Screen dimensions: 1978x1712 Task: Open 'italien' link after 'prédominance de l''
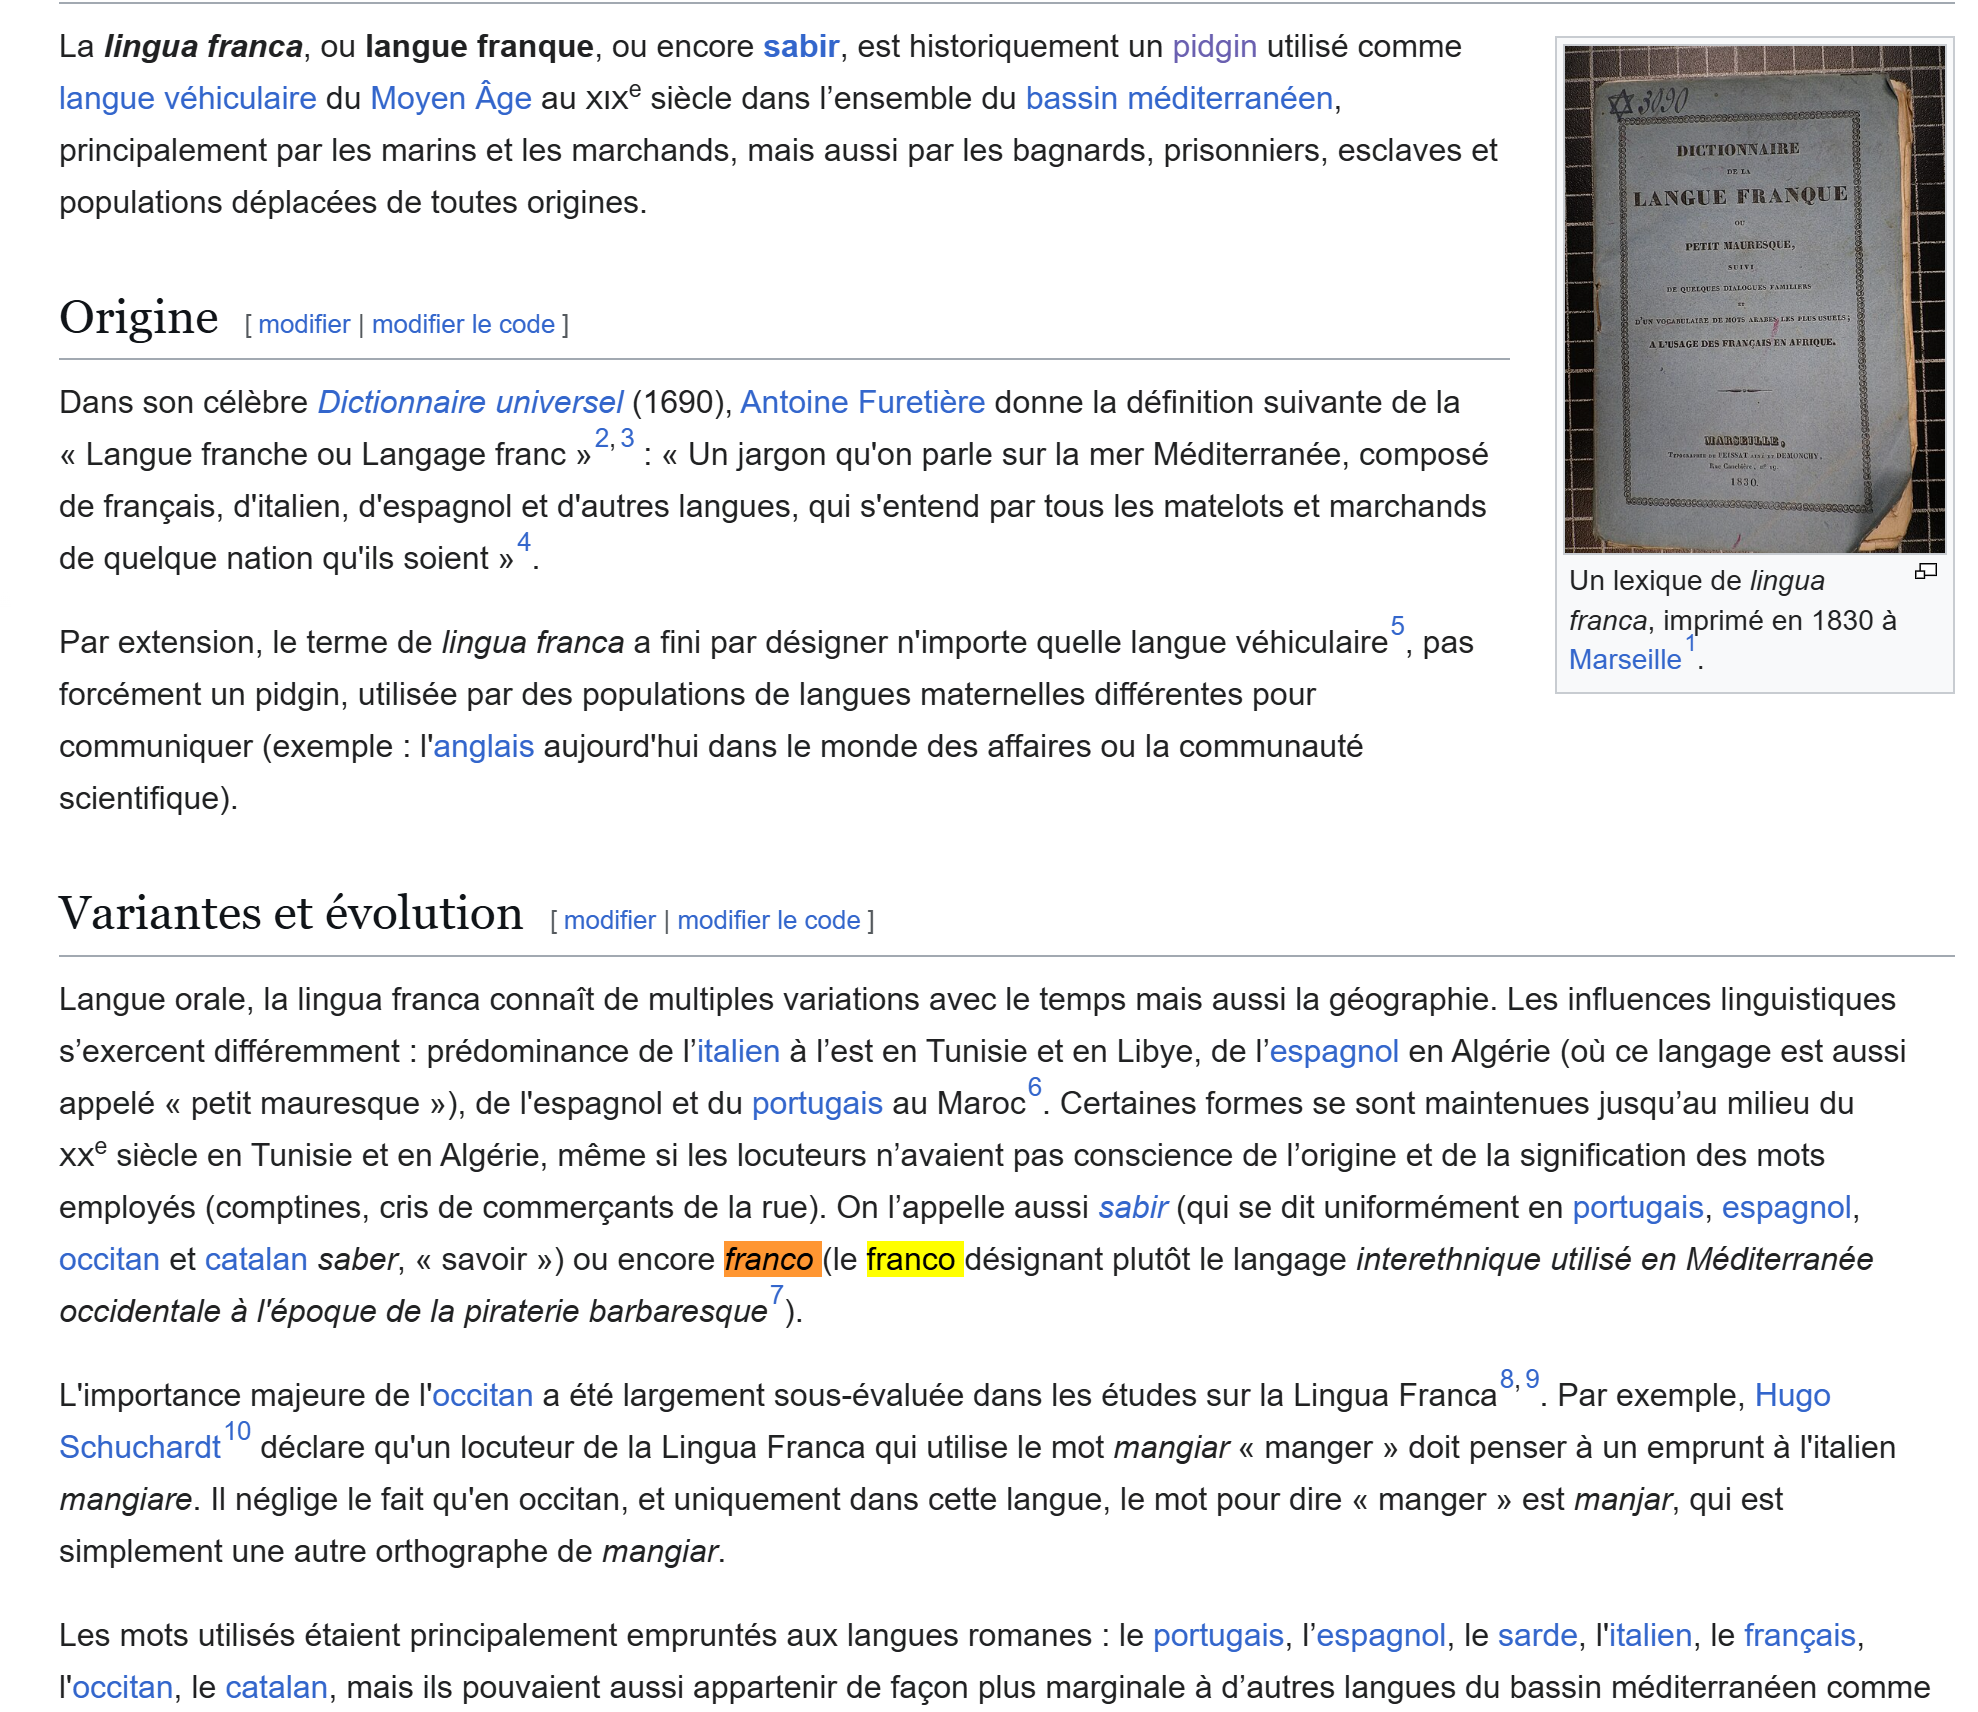point(738,1051)
